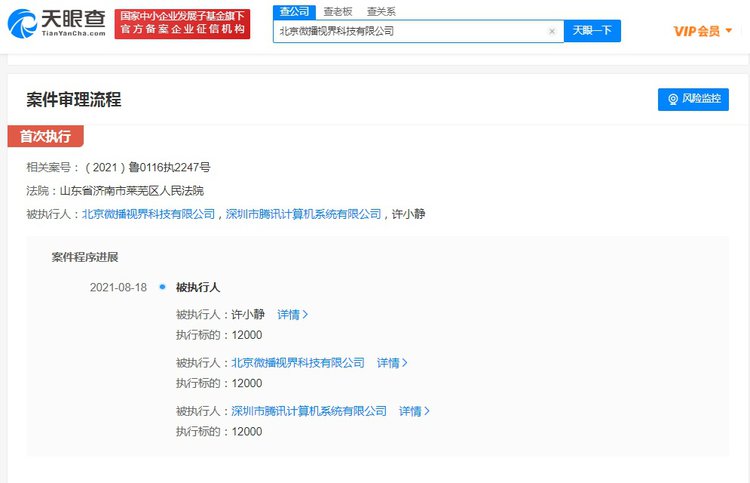Open 详情 link next to 北京微播视界科技有限公司
The height and width of the screenshot is (483, 750).
point(392,363)
